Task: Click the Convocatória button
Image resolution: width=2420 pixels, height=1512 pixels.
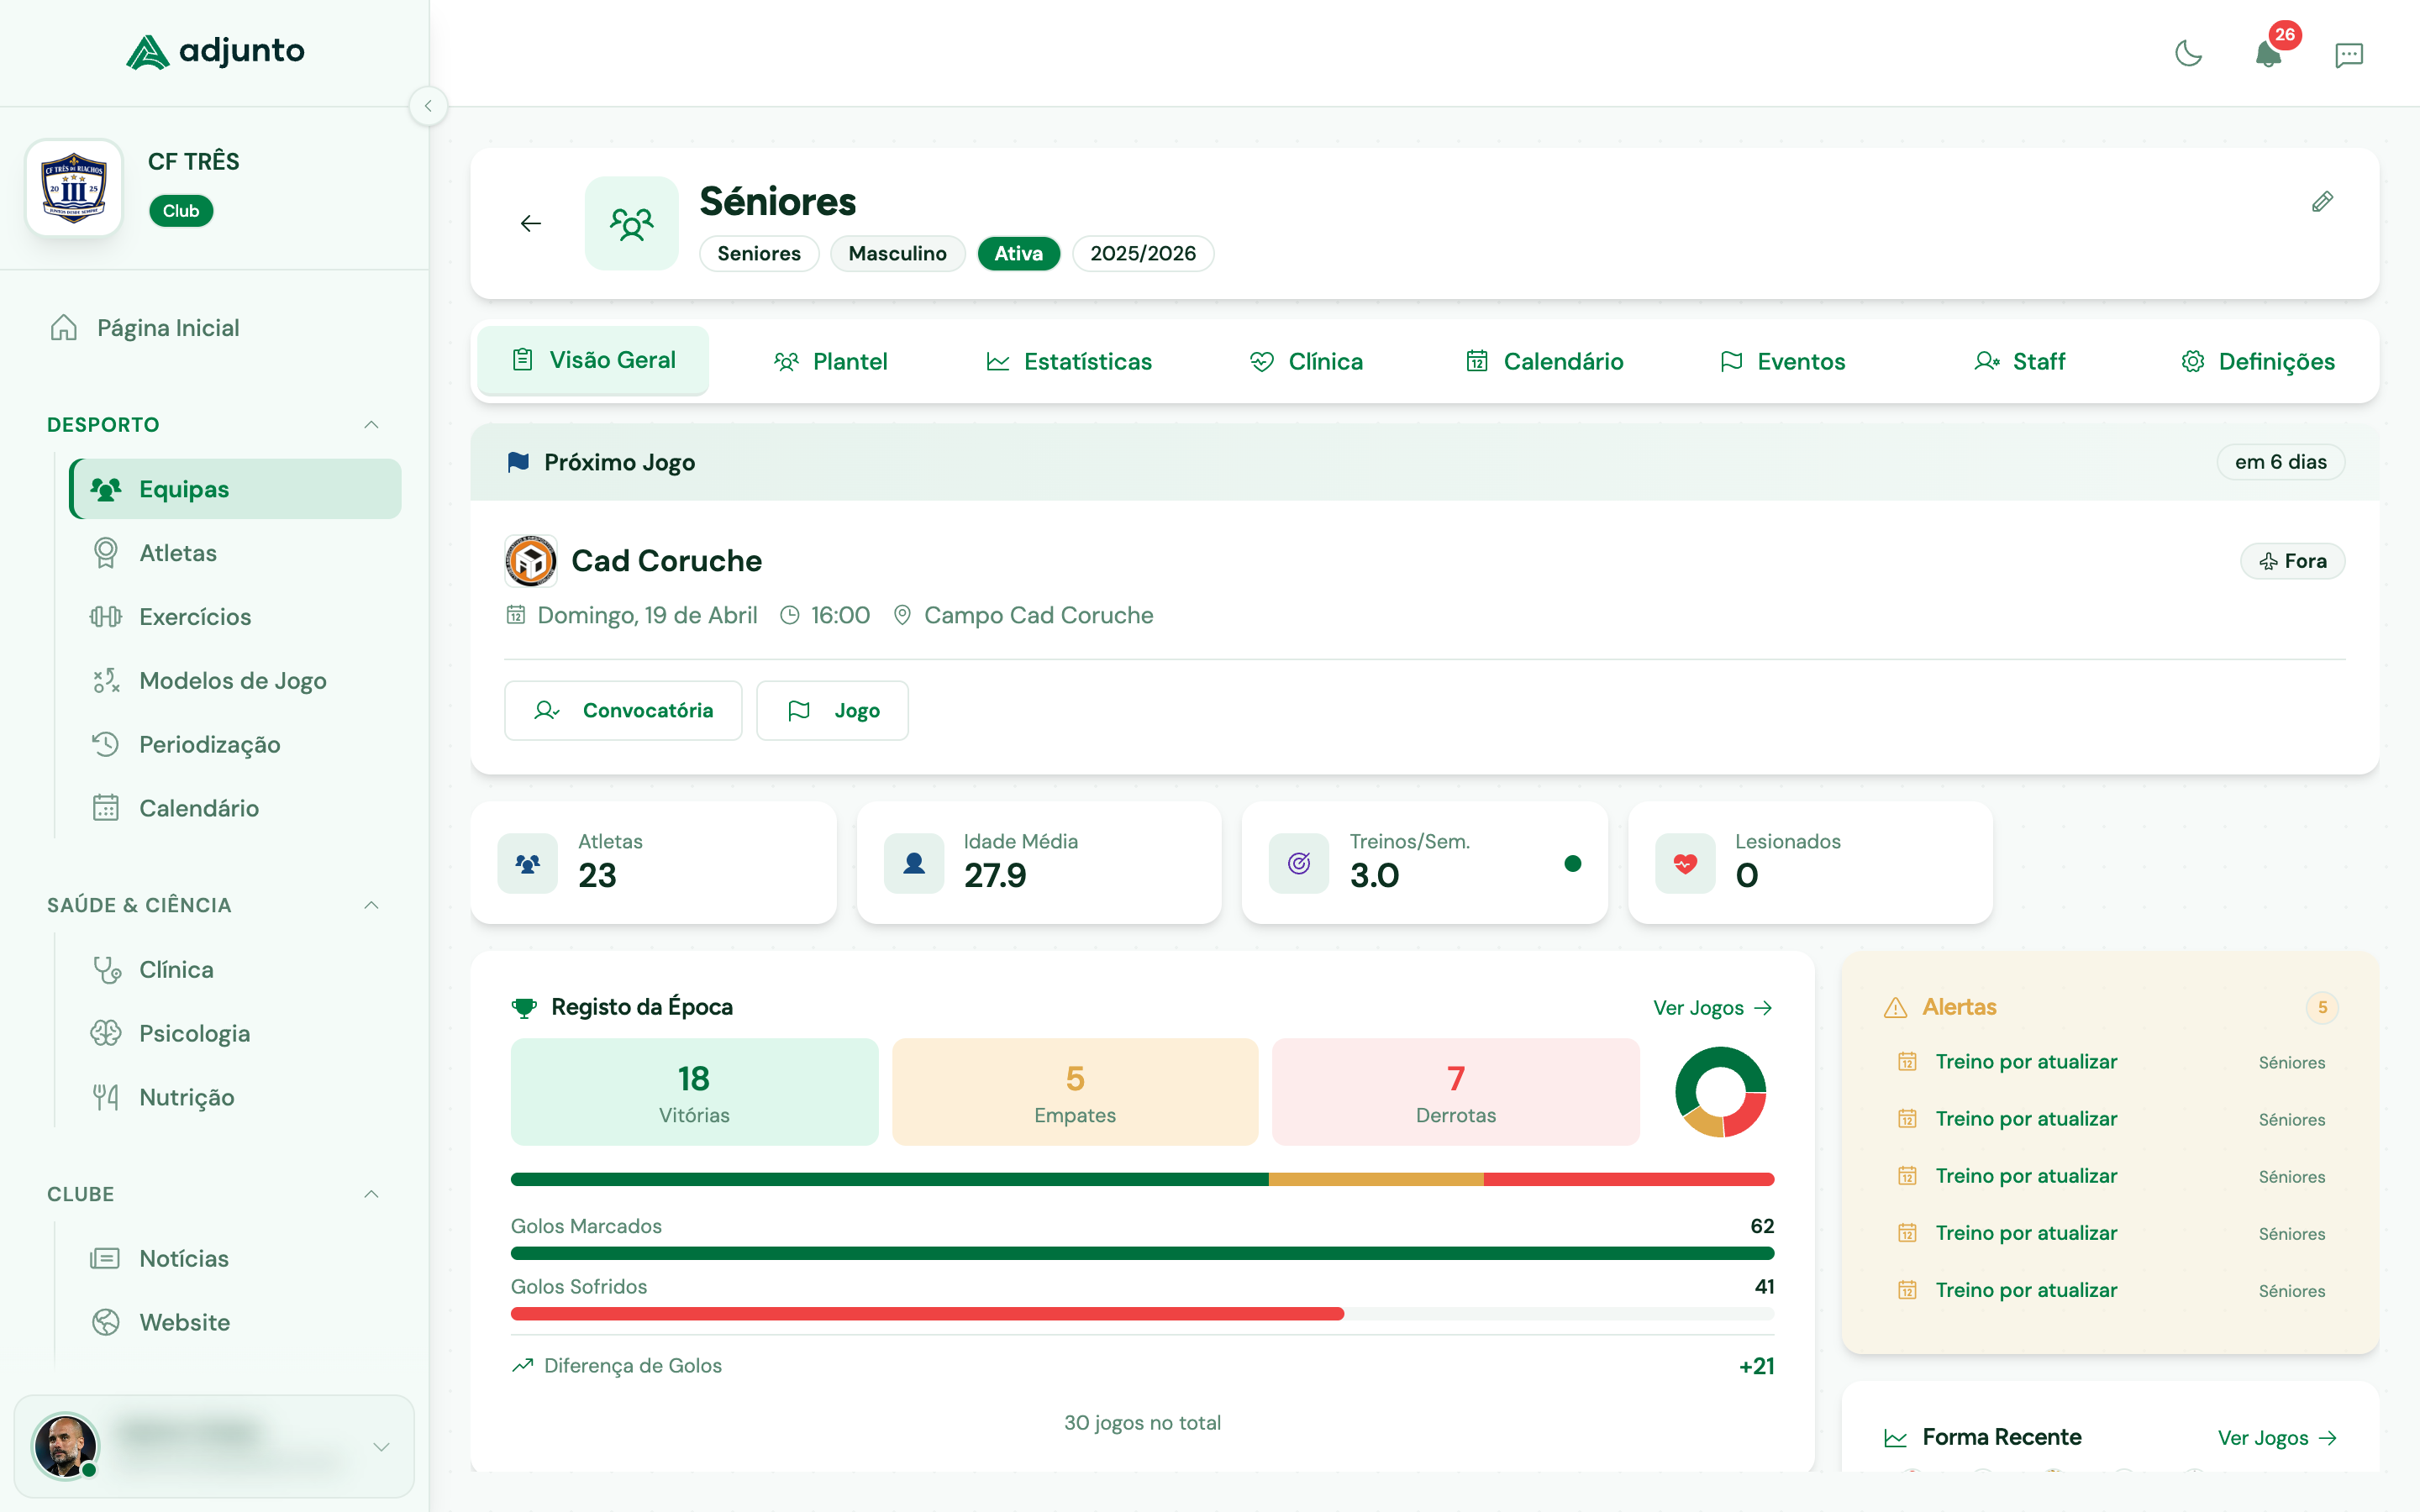Action: tap(623, 710)
